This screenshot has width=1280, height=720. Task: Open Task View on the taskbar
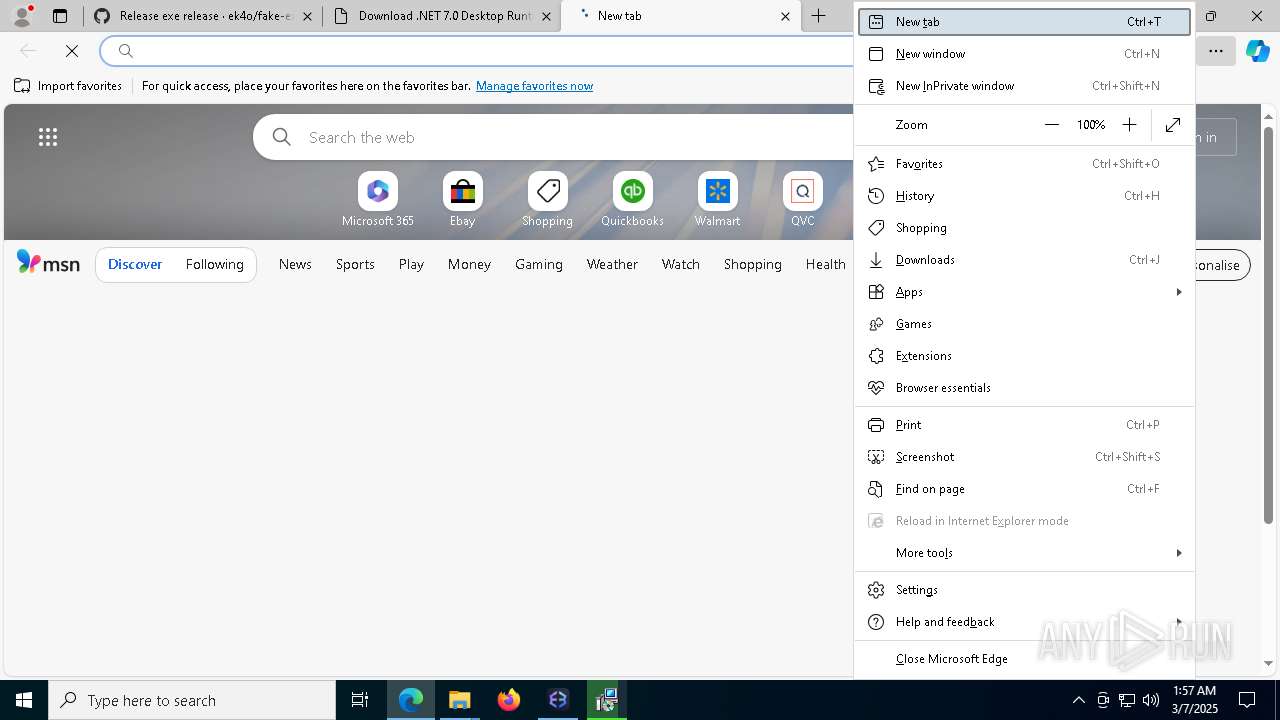coord(360,700)
